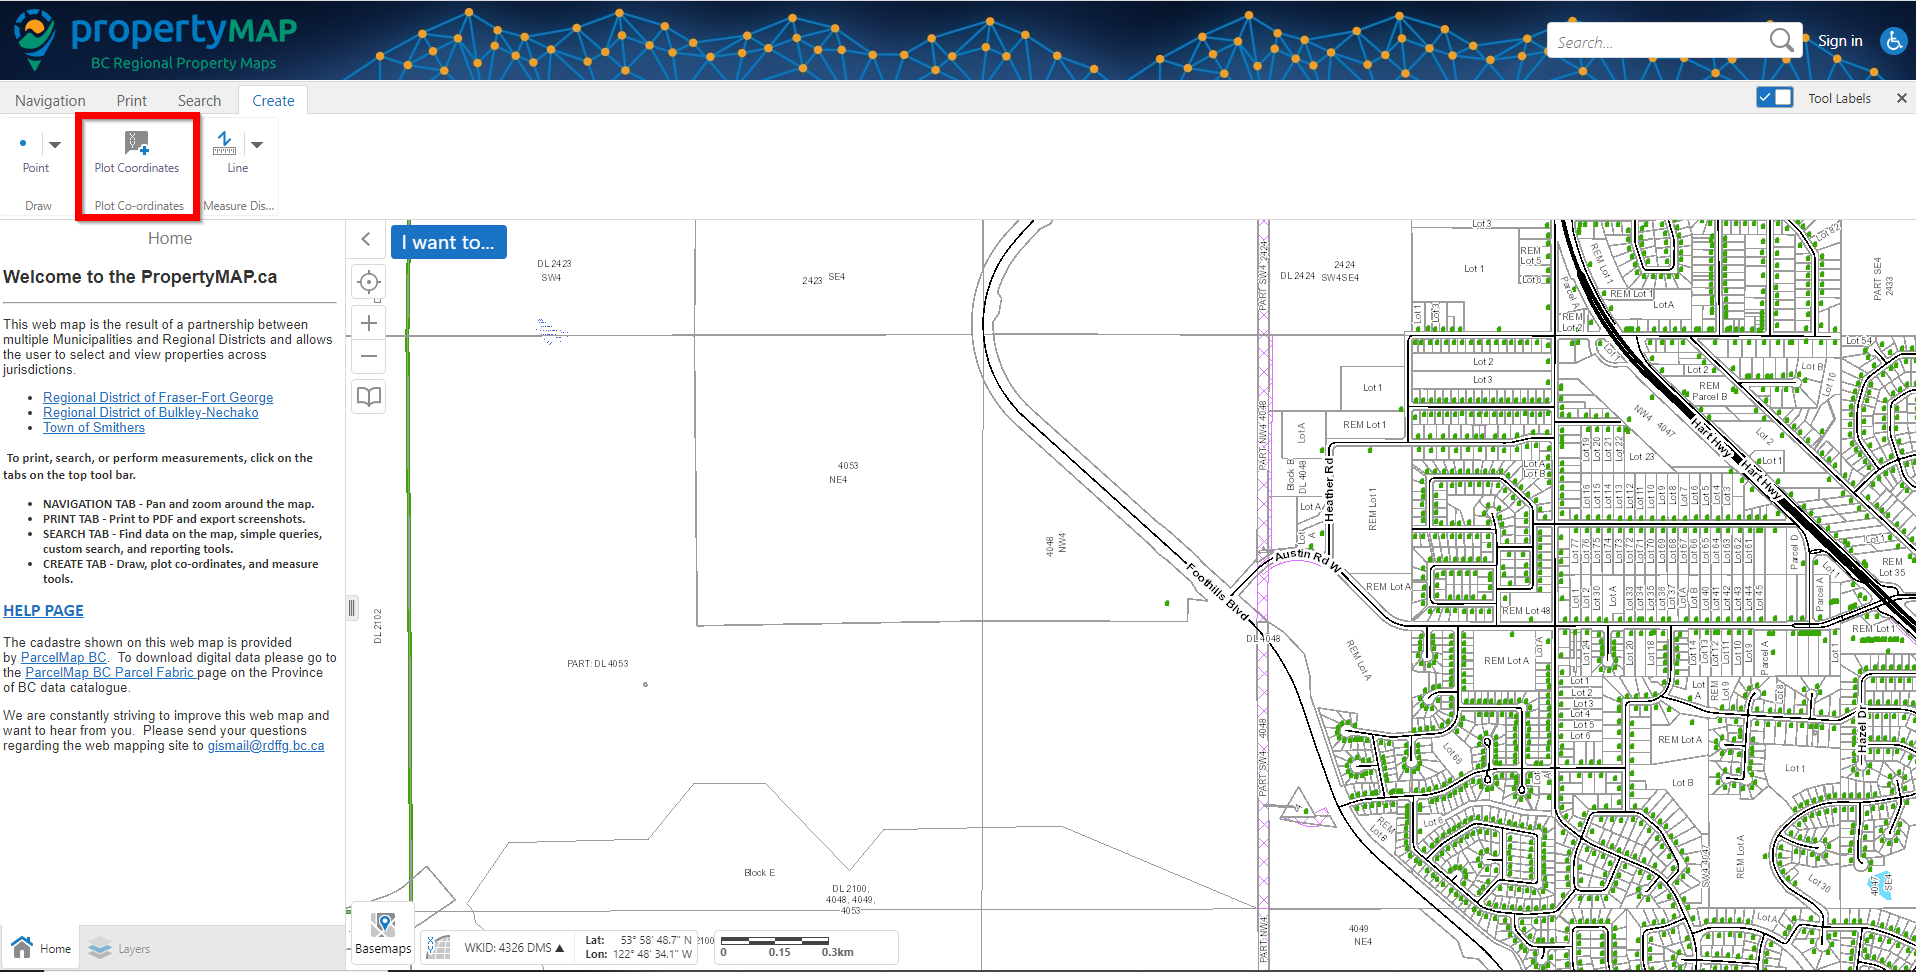Switch to the Layers panel tab
The image size is (1916, 972).
119,949
